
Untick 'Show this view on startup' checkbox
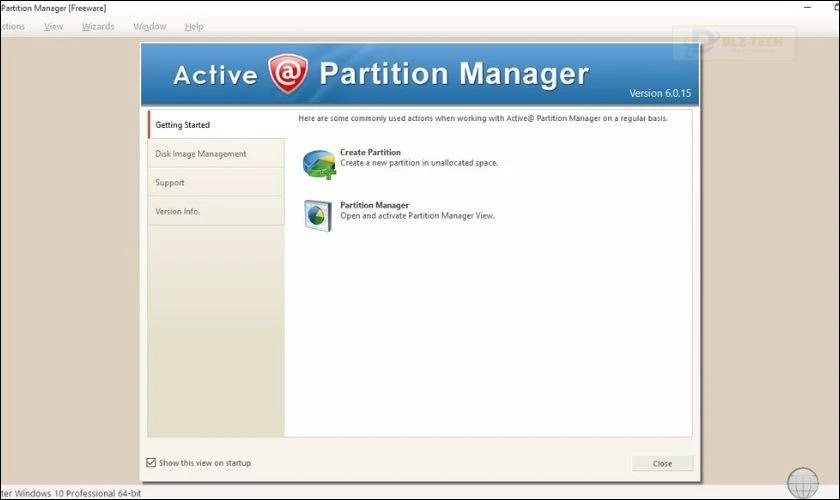(x=151, y=462)
